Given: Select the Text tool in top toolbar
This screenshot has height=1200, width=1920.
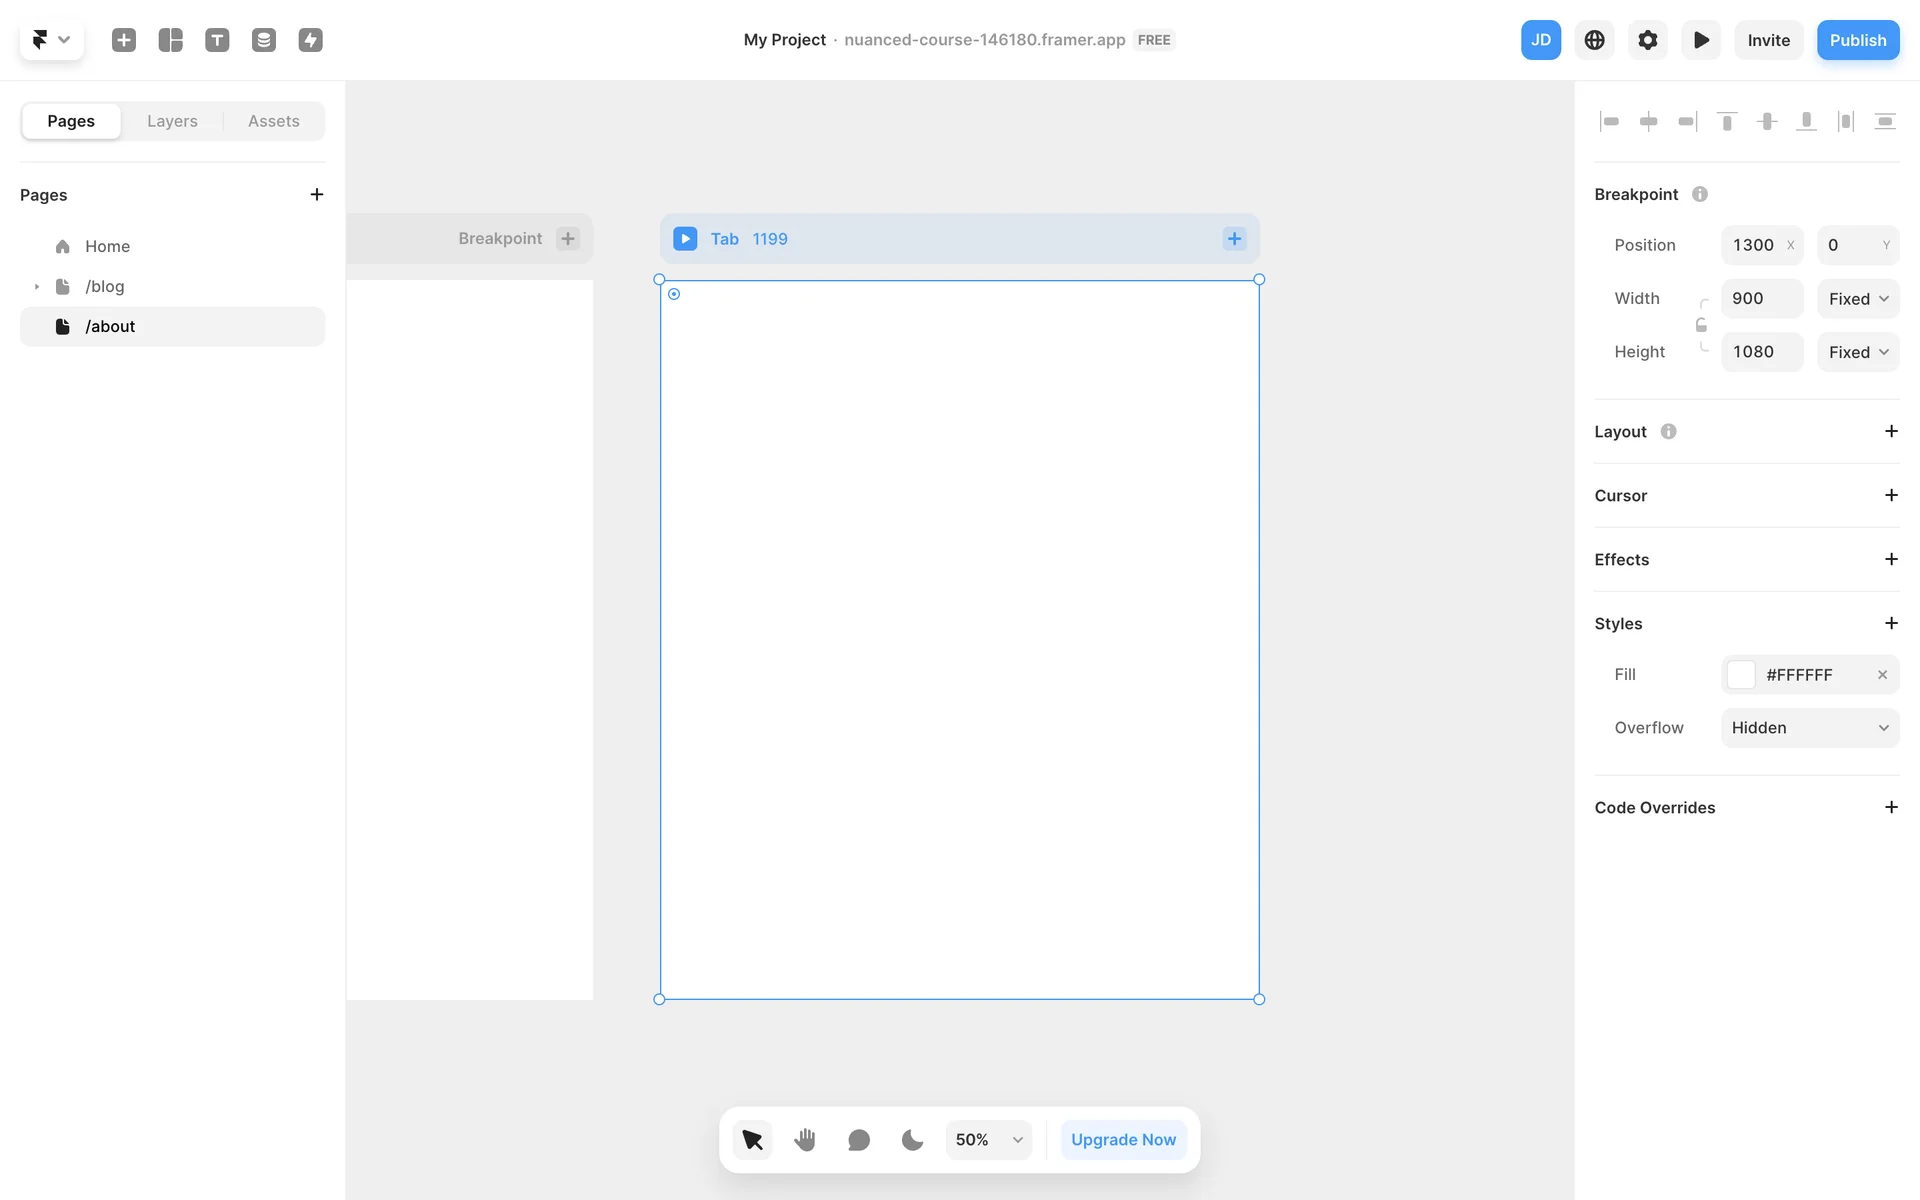Looking at the screenshot, I should 217,40.
